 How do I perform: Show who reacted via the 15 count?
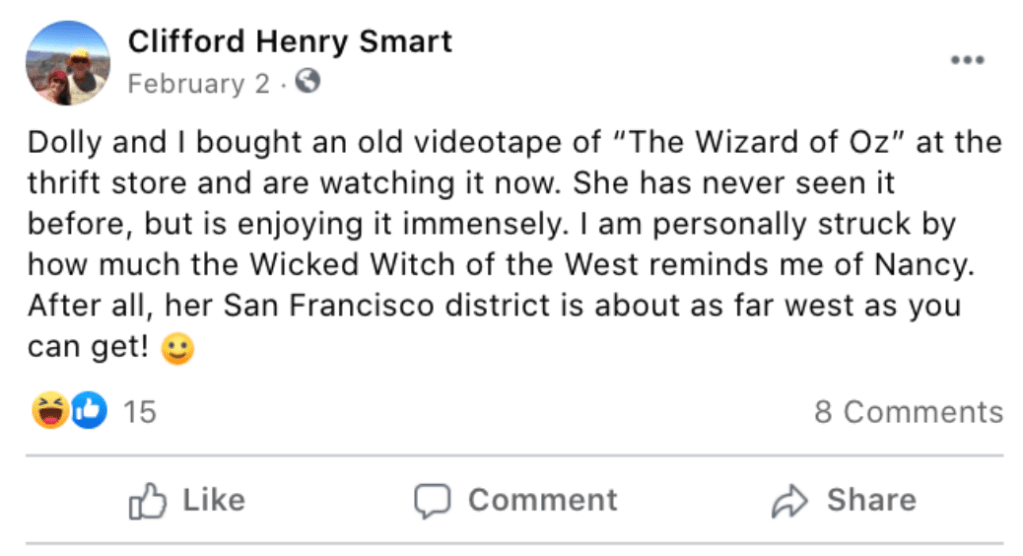140,412
